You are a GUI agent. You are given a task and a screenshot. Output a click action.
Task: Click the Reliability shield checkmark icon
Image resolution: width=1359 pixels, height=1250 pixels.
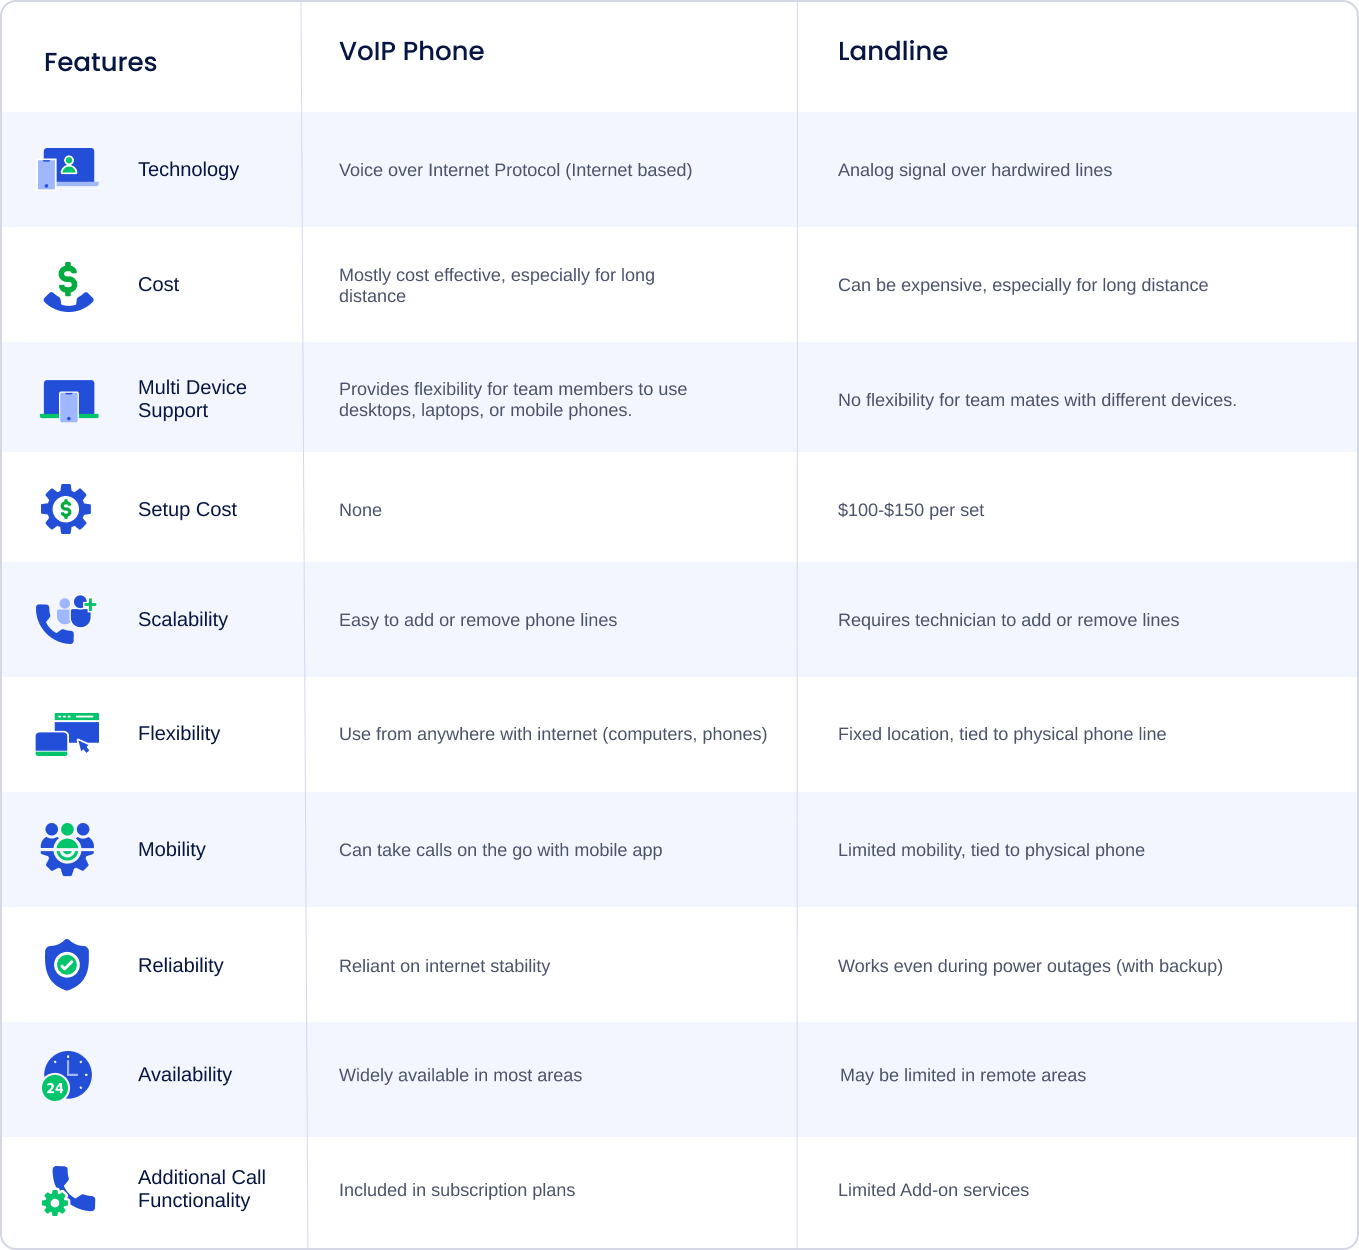tap(67, 965)
